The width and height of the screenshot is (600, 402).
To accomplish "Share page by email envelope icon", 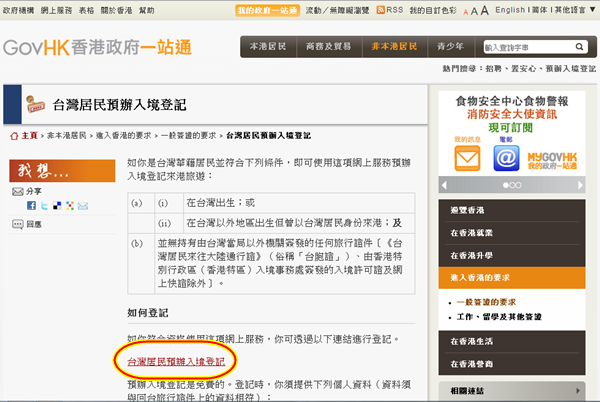I will (x=83, y=206).
